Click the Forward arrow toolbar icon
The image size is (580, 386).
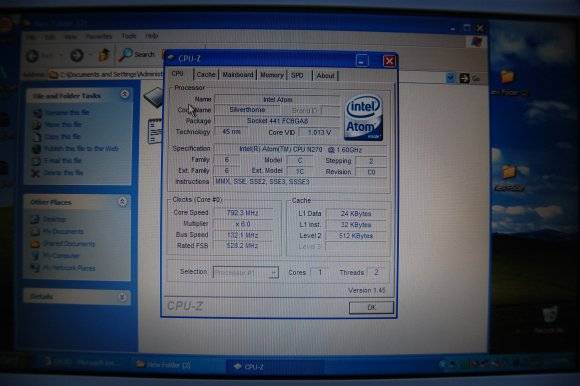click(x=77, y=55)
